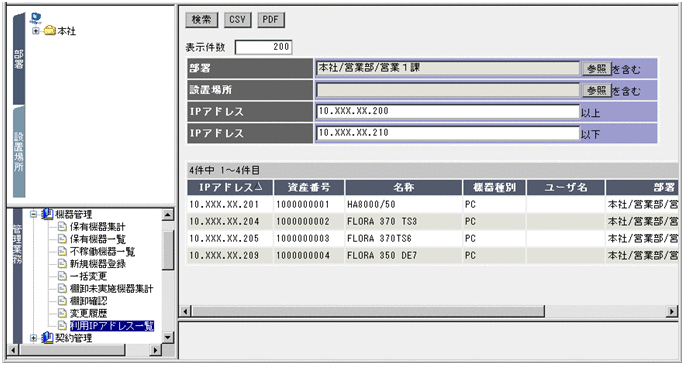Click IP address field containing 10.XXX.XX.200
The width and height of the screenshot is (685, 368).
448,111
